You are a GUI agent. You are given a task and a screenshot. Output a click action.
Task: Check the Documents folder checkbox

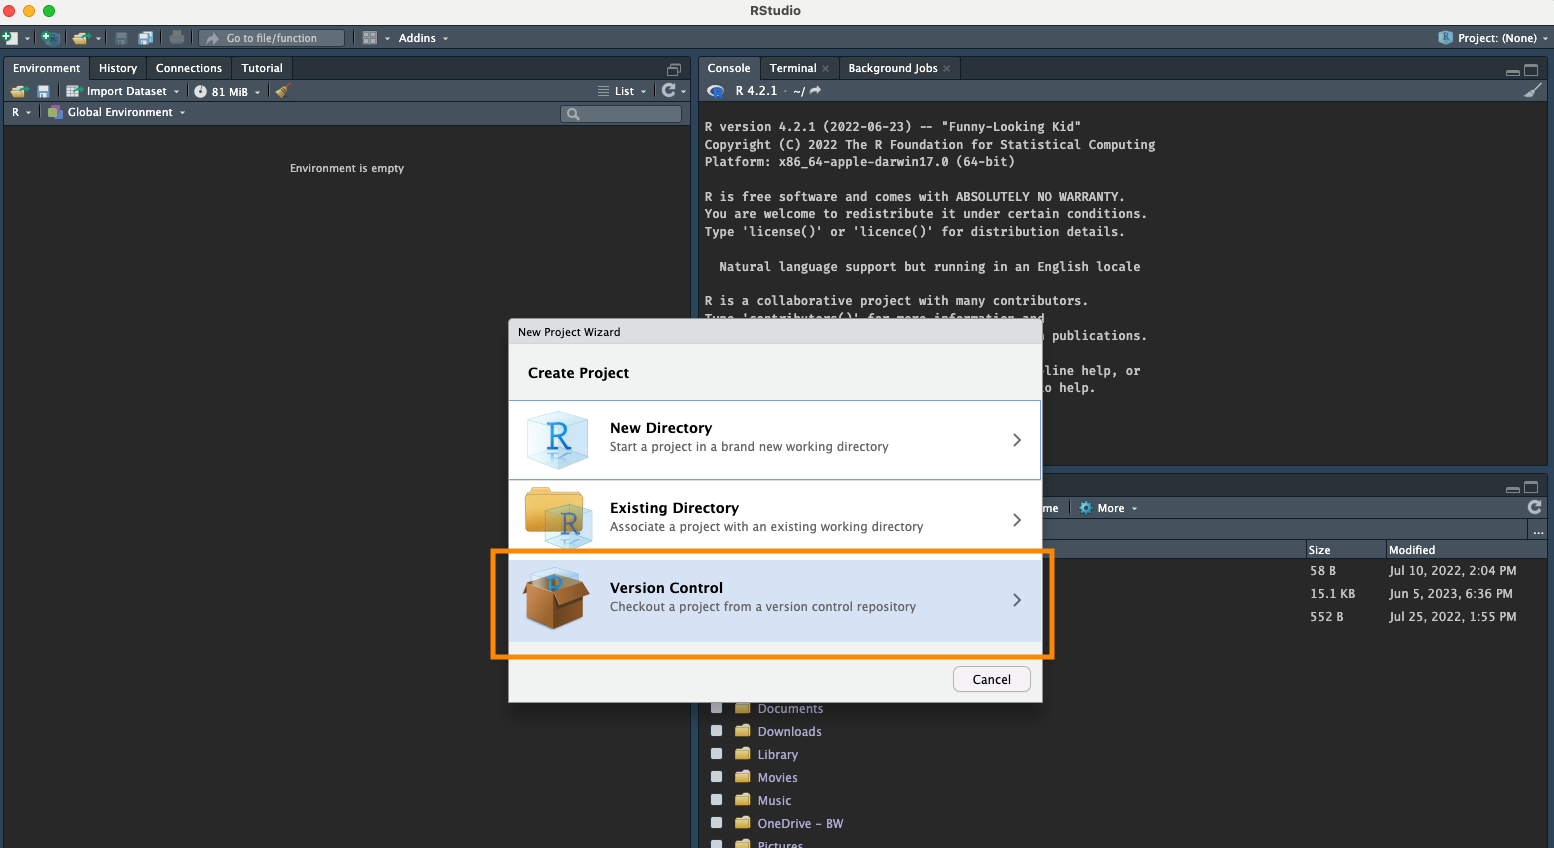click(716, 708)
